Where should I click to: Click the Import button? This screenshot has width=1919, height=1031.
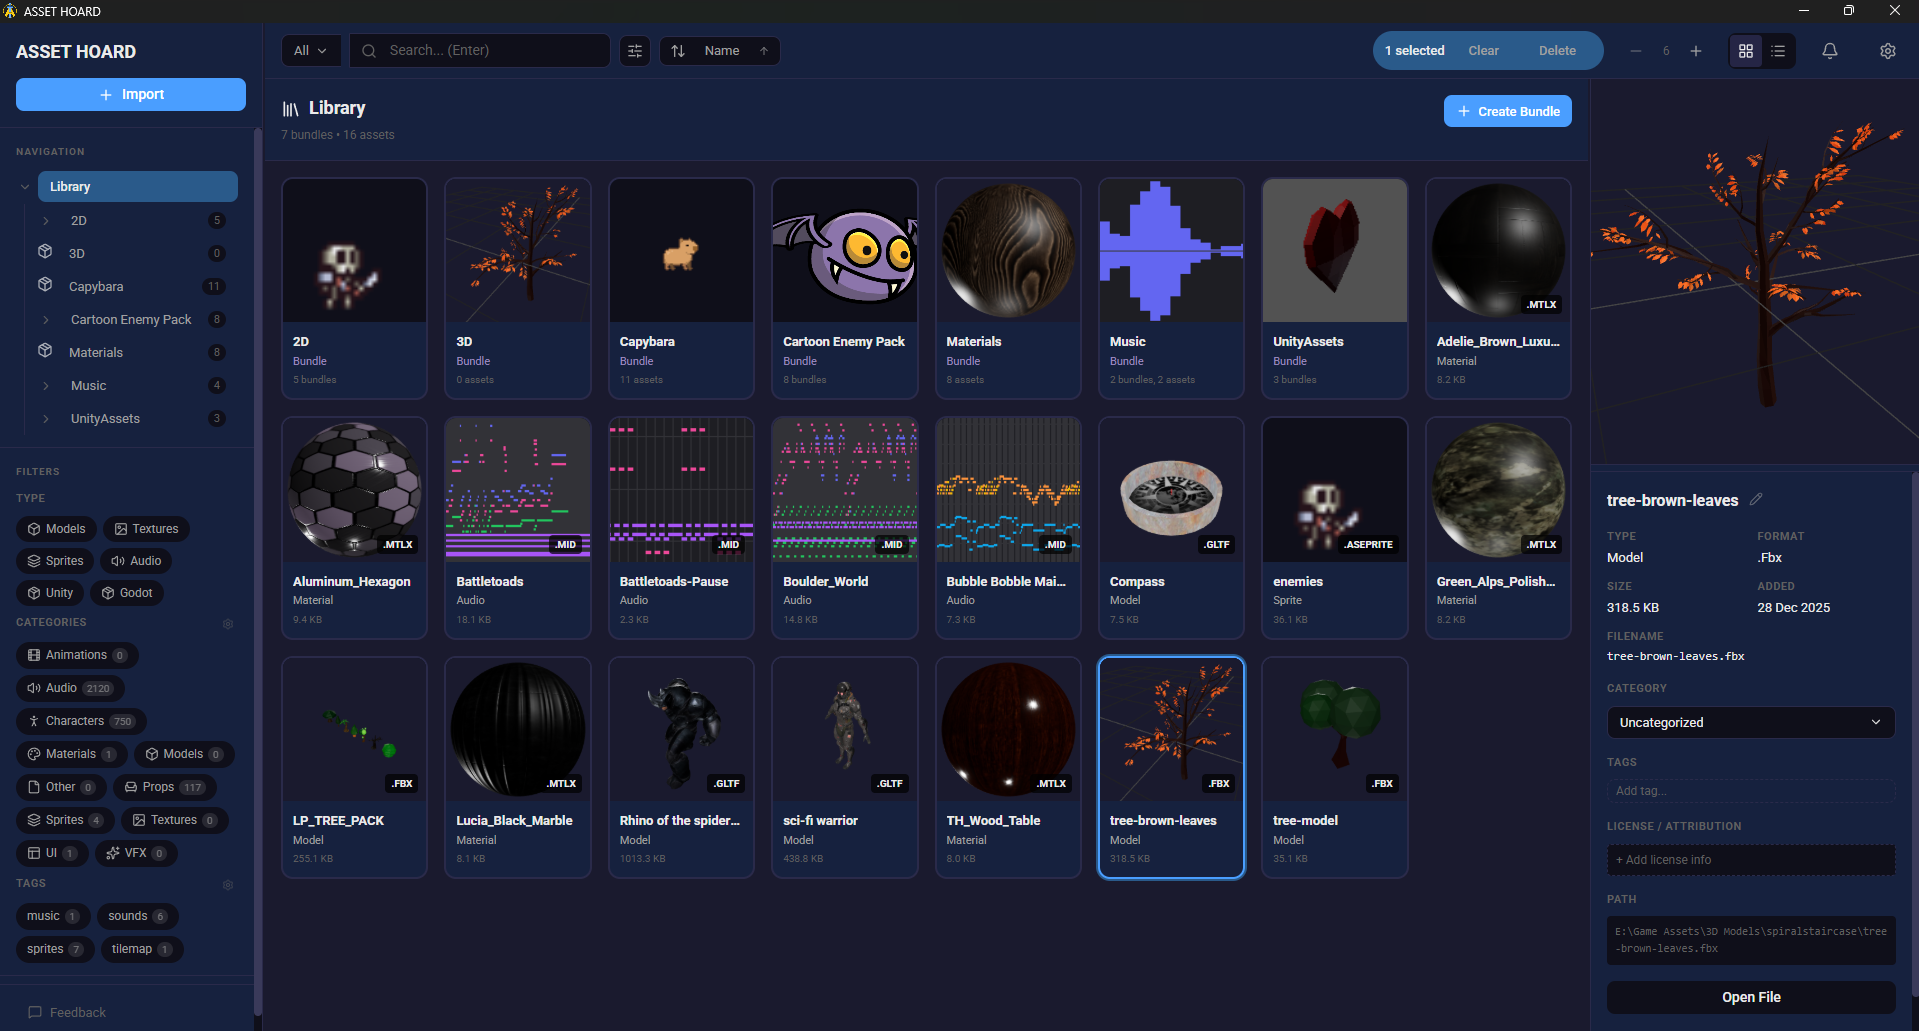coord(130,94)
